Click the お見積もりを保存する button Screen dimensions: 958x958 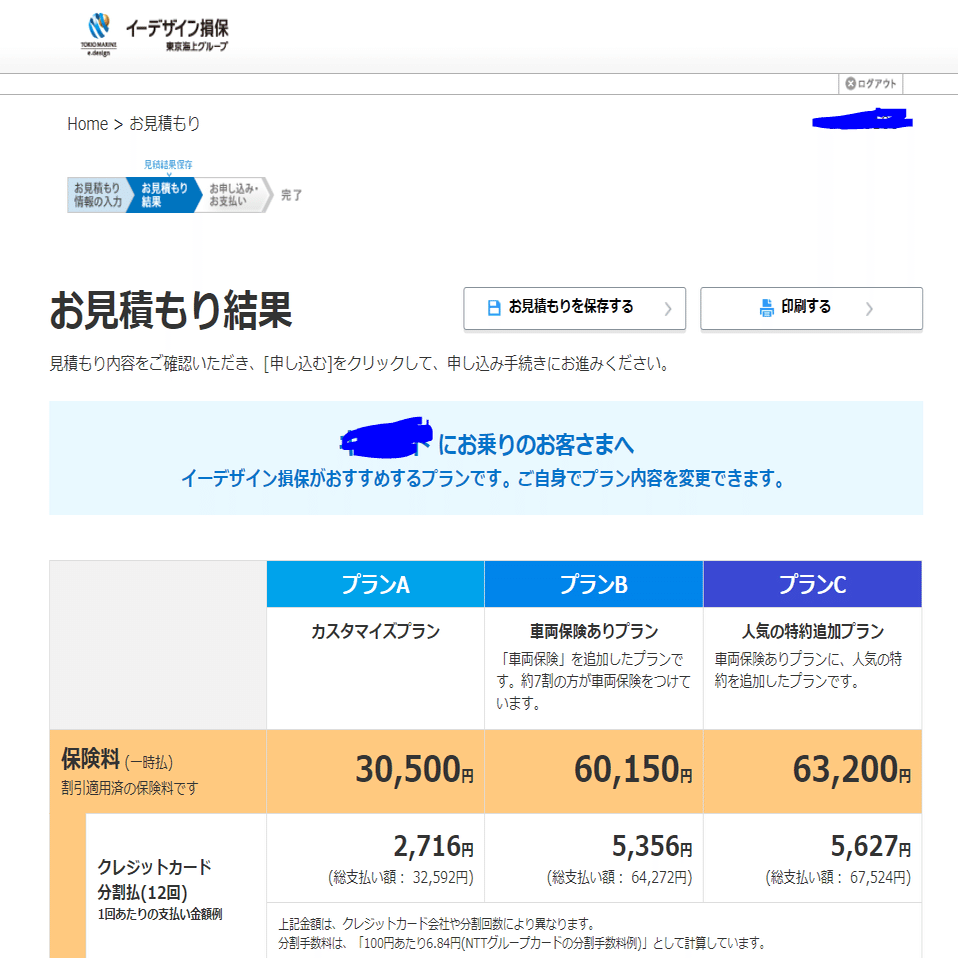574,309
